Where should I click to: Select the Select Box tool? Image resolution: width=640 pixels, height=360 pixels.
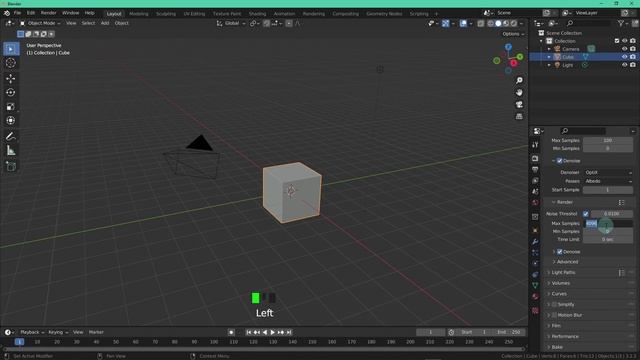pyautogui.click(x=11, y=49)
